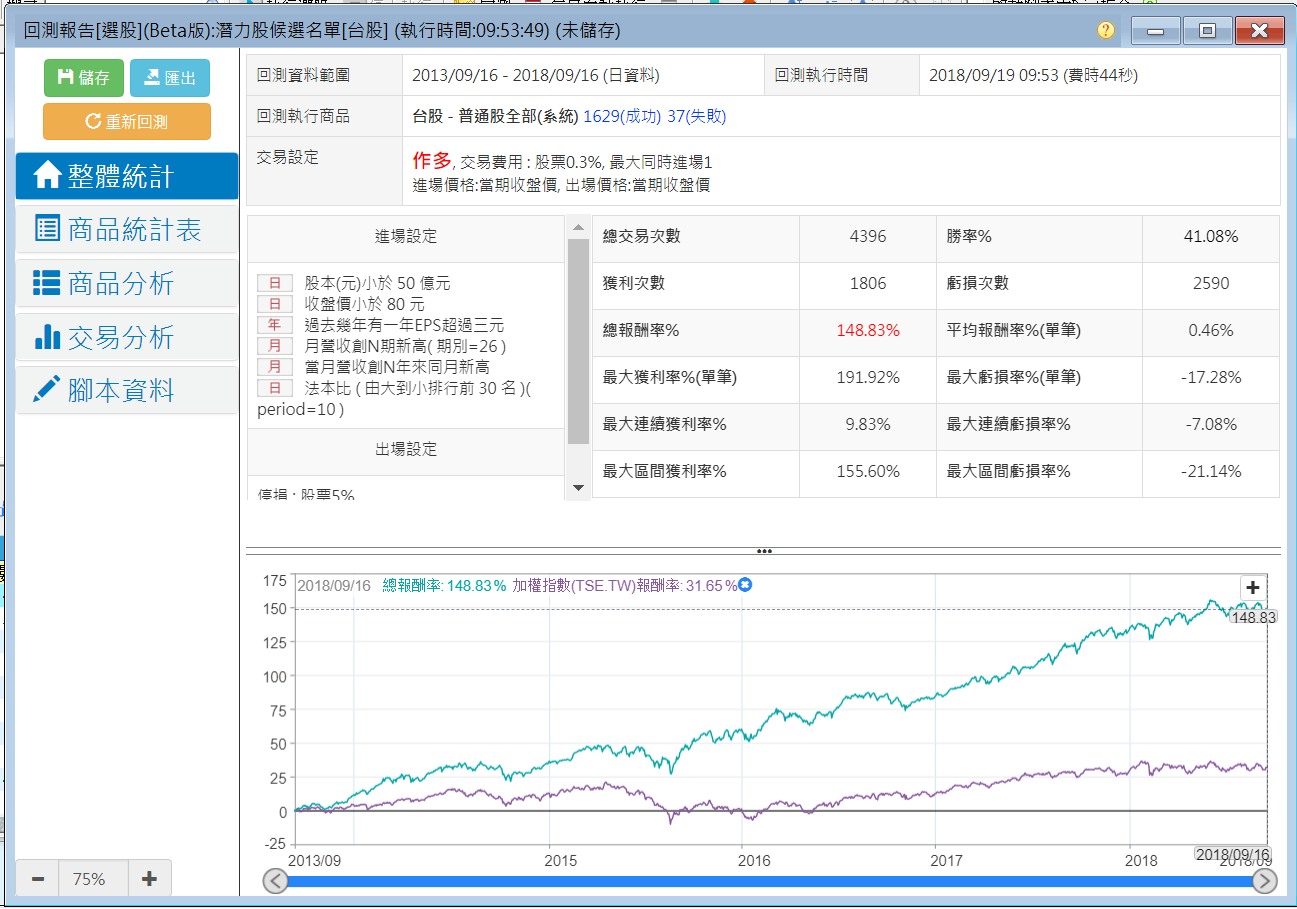This screenshot has height=909, width=1297.
Task: Select the 交易分析 tab
Action: point(127,338)
